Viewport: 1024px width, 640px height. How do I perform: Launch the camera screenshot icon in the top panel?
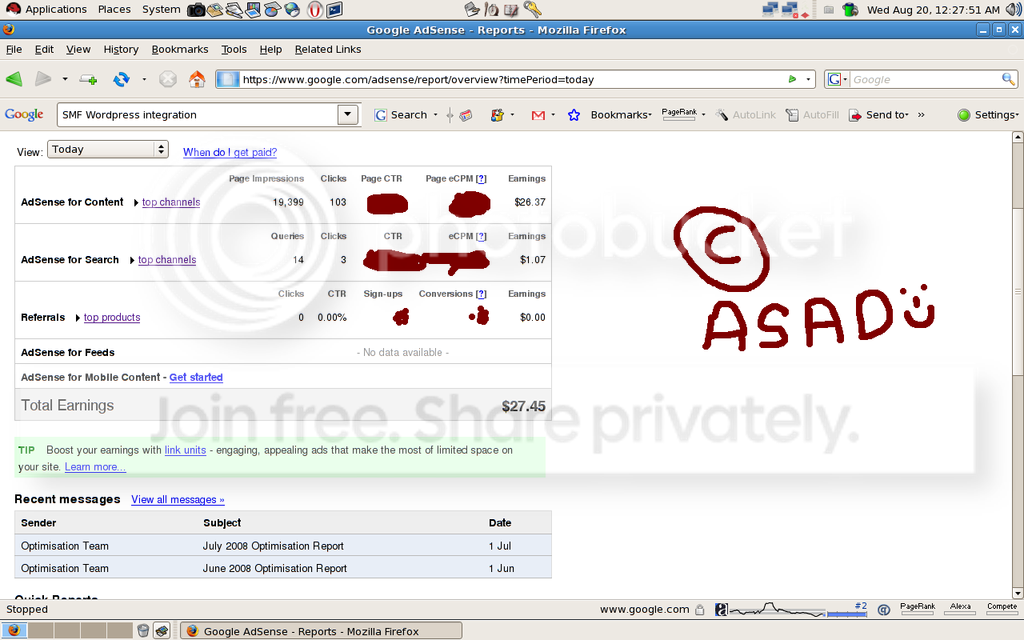[196, 10]
